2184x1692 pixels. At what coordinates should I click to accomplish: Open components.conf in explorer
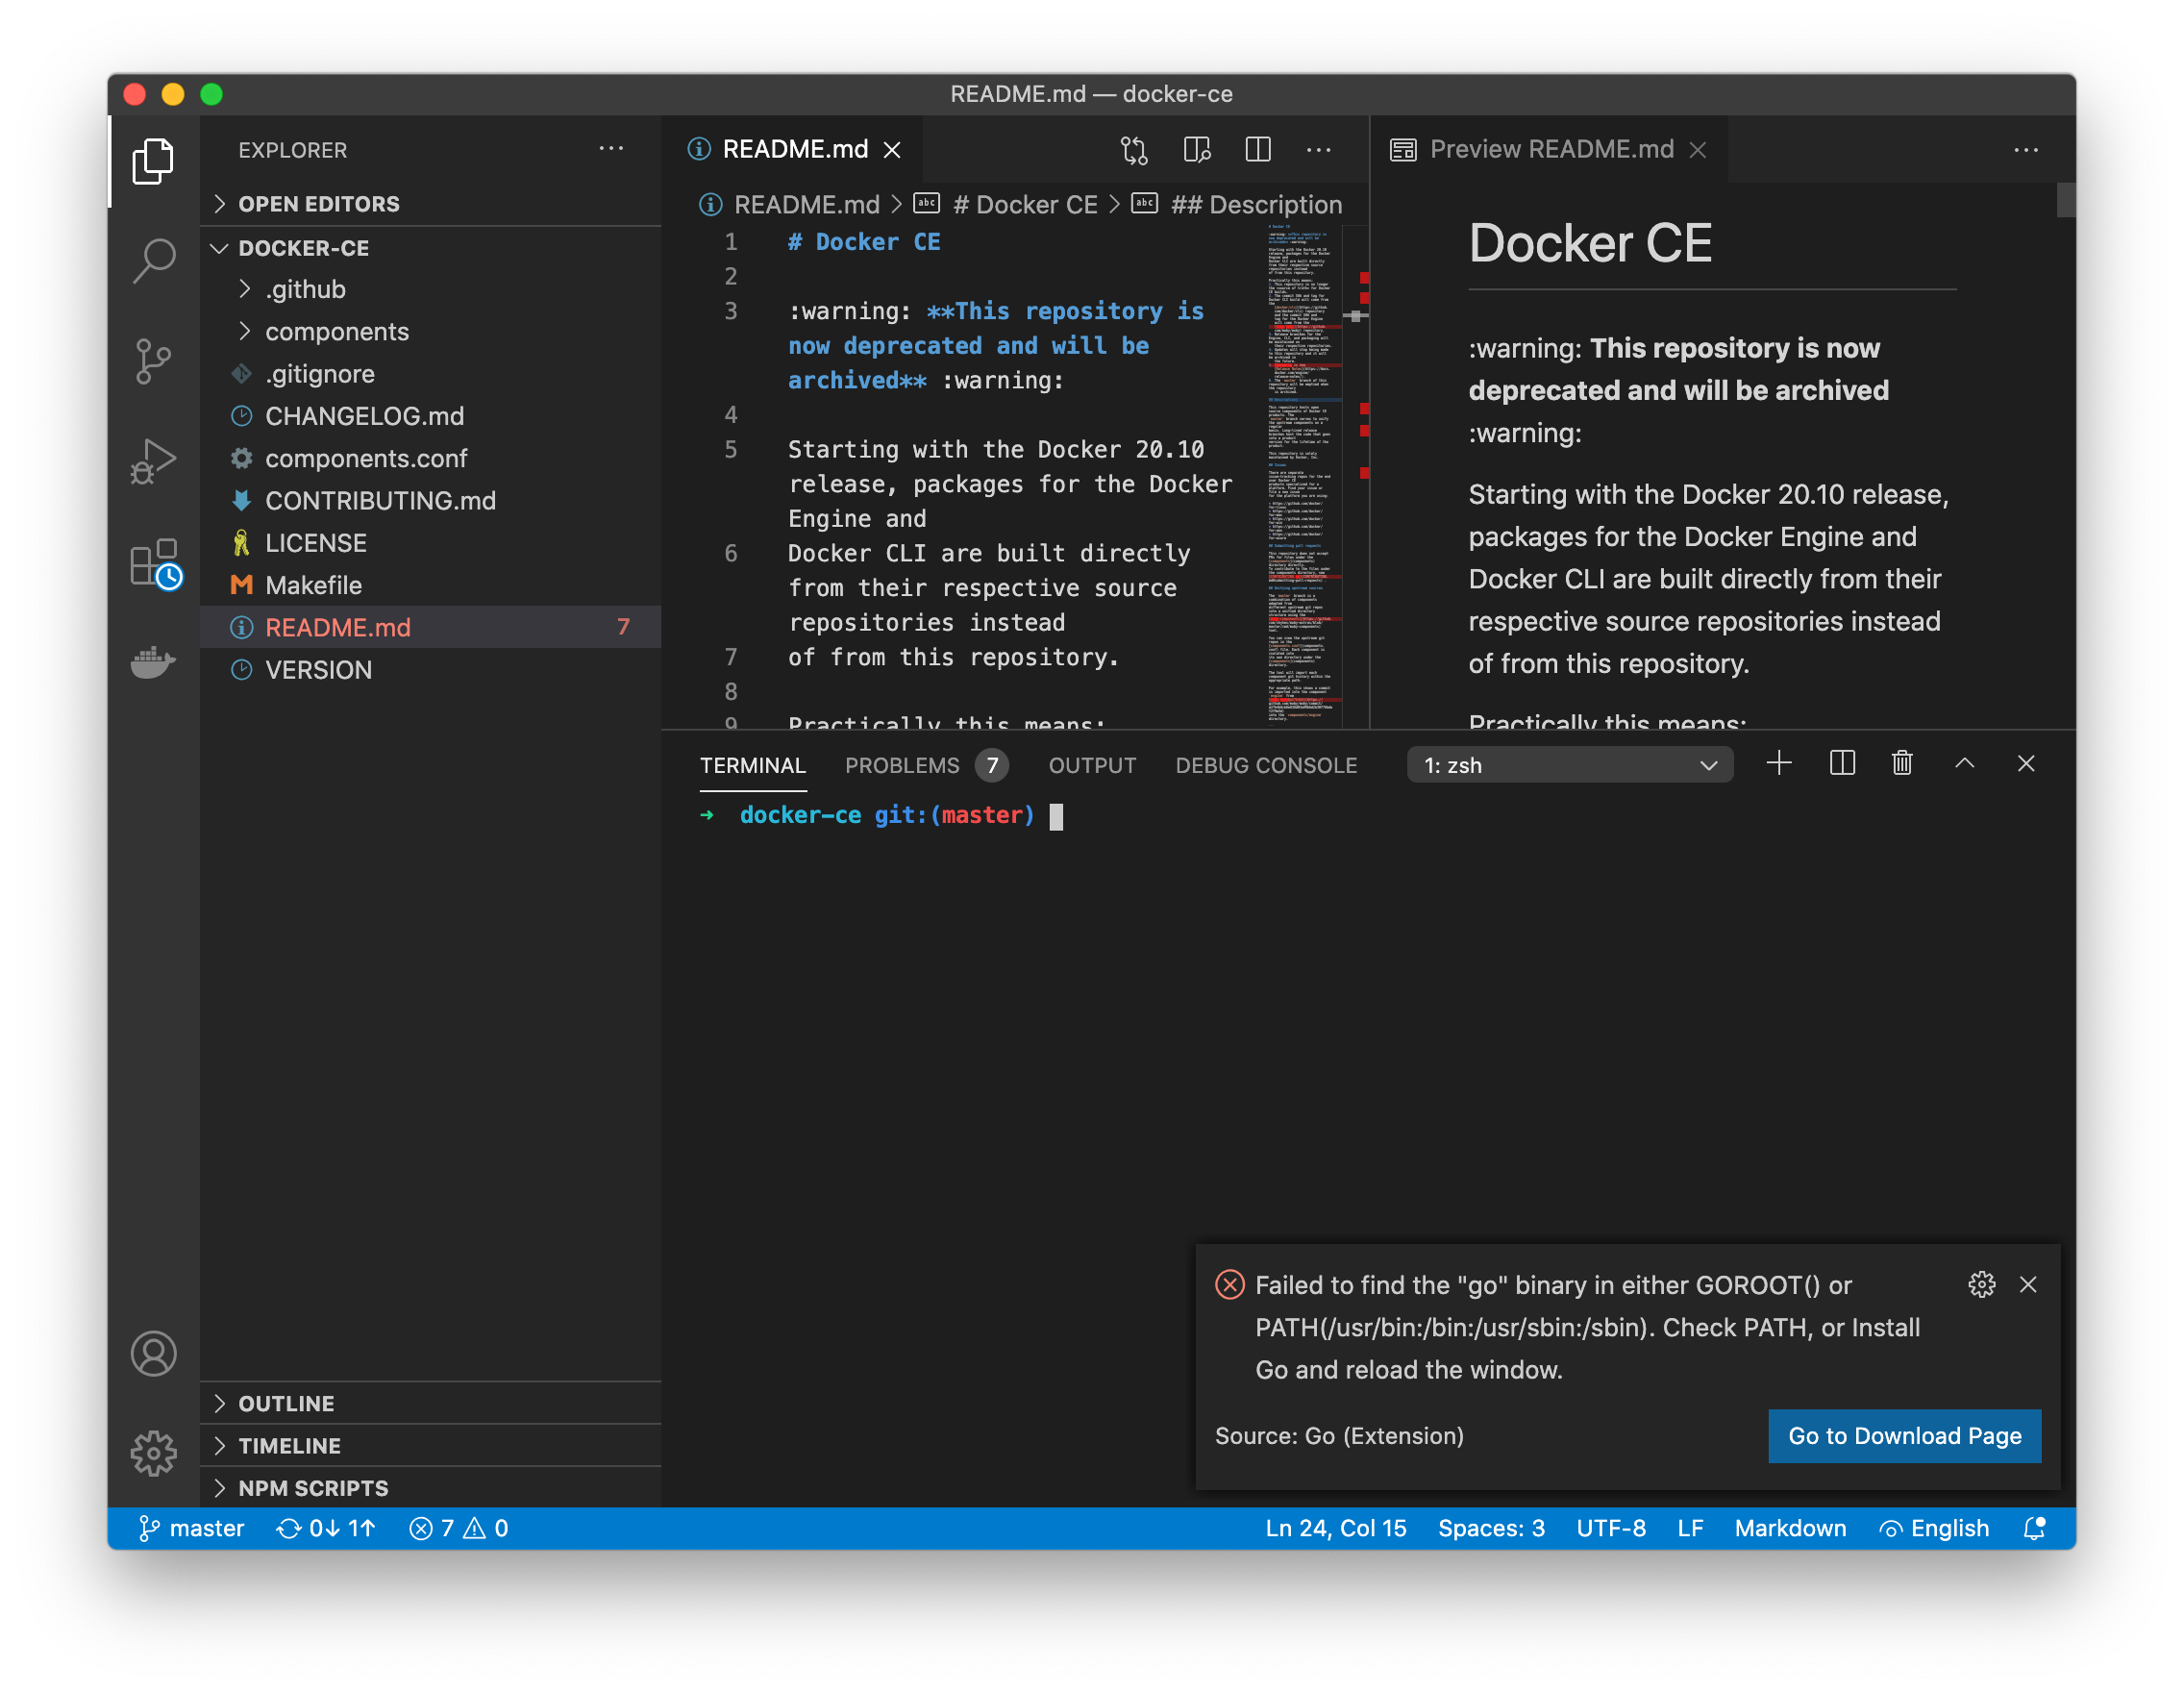pyautogui.click(x=430, y=458)
